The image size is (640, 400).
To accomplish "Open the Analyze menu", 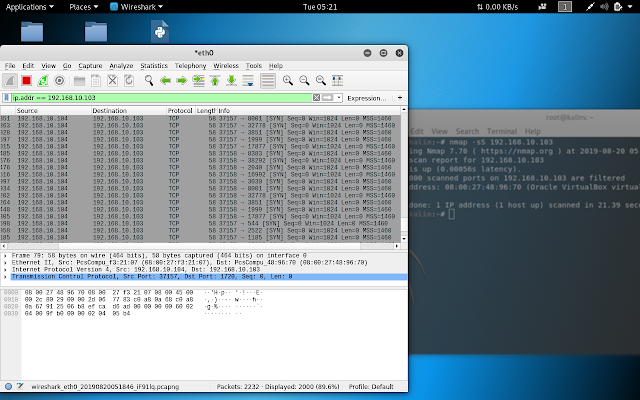I will 121,66.
